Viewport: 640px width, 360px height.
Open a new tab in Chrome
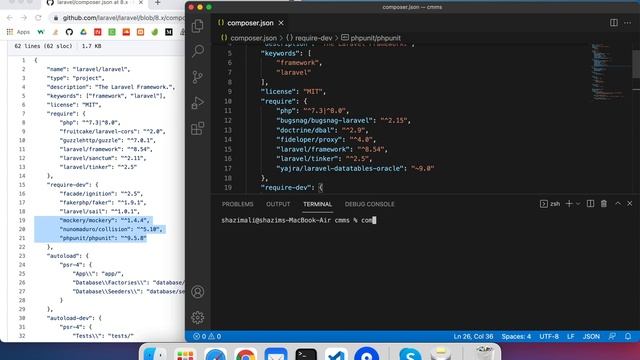pos(158,3)
